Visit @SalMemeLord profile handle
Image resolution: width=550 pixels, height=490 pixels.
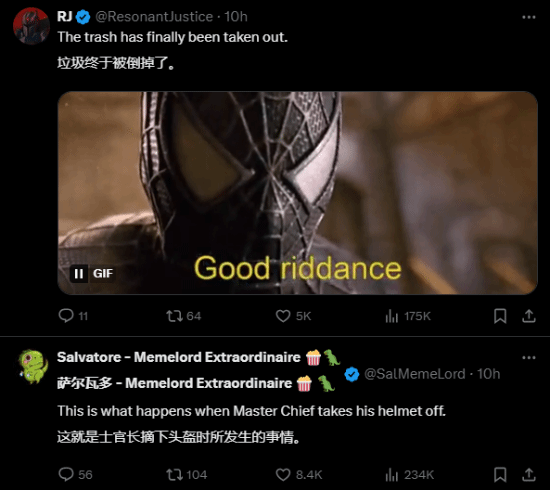[x=415, y=374]
